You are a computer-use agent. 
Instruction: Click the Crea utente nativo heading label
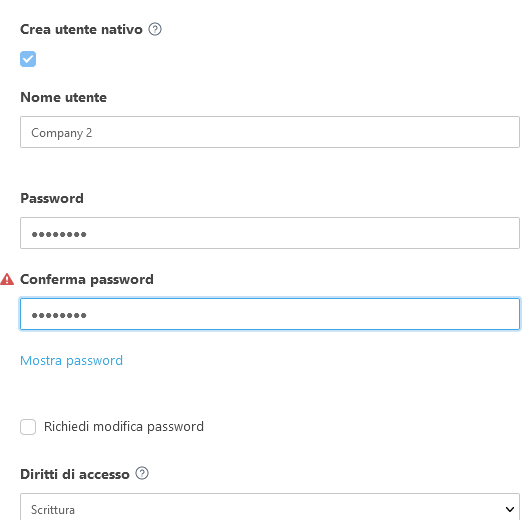(81, 29)
